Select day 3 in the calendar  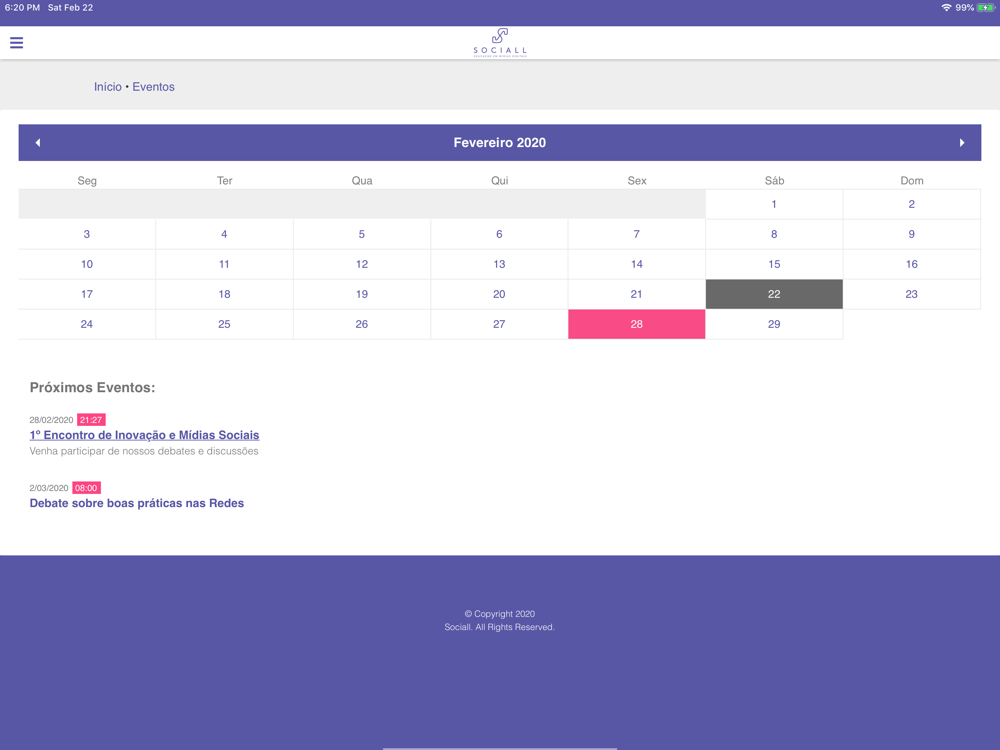pos(87,234)
